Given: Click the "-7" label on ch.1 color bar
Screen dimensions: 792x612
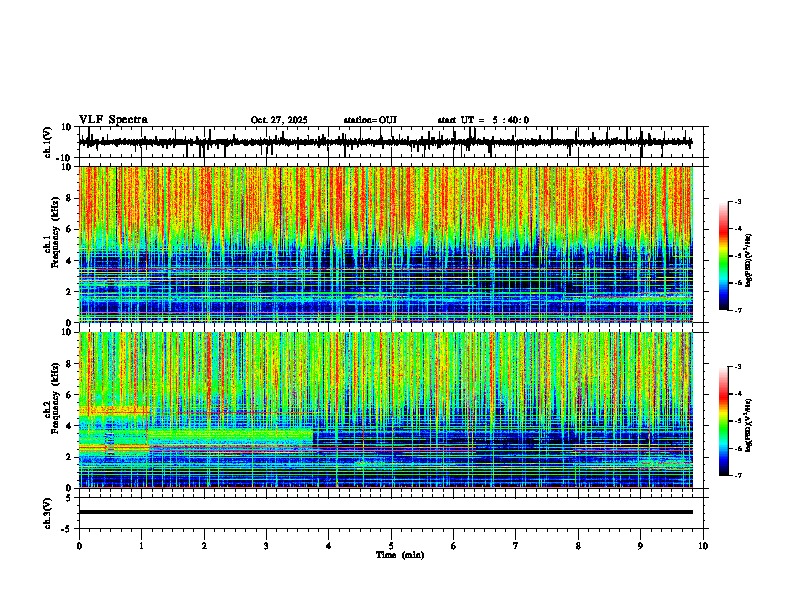Looking at the screenshot, I should 737,310.
